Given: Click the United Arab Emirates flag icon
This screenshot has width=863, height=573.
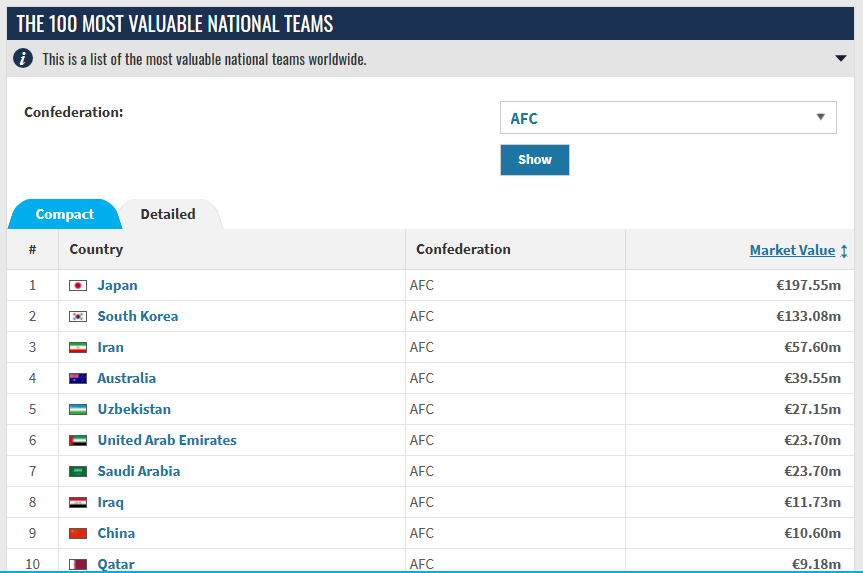Looking at the screenshot, I should [78, 440].
